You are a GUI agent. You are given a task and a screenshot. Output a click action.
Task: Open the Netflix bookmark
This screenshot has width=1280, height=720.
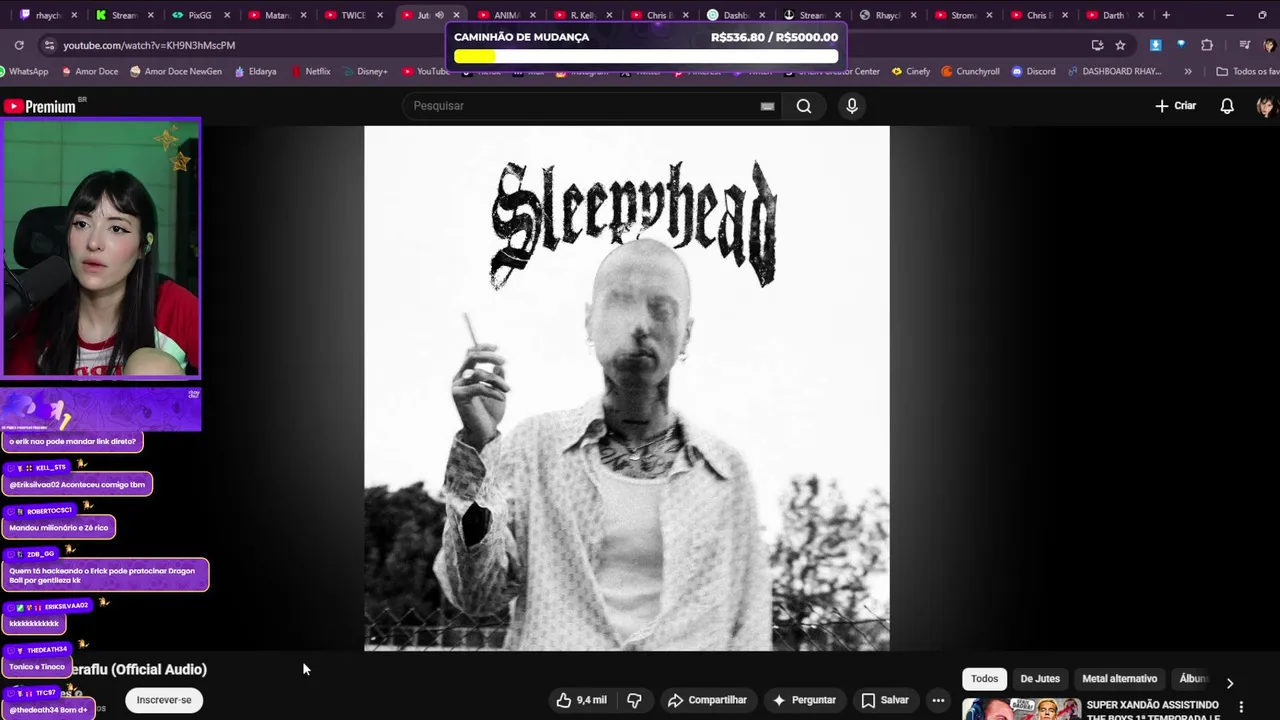pyautogui.click(x=311, y=71)
